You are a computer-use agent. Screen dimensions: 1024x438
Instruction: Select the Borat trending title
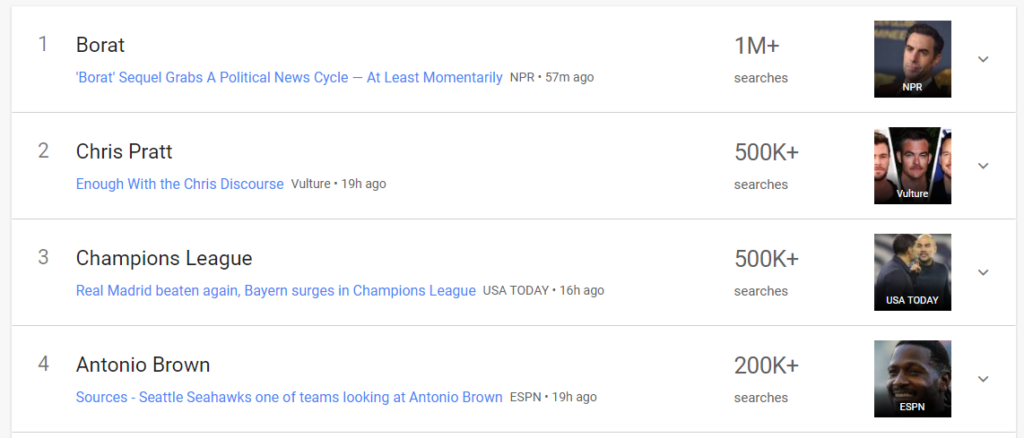pyautogui.click(x=100, y=45)
